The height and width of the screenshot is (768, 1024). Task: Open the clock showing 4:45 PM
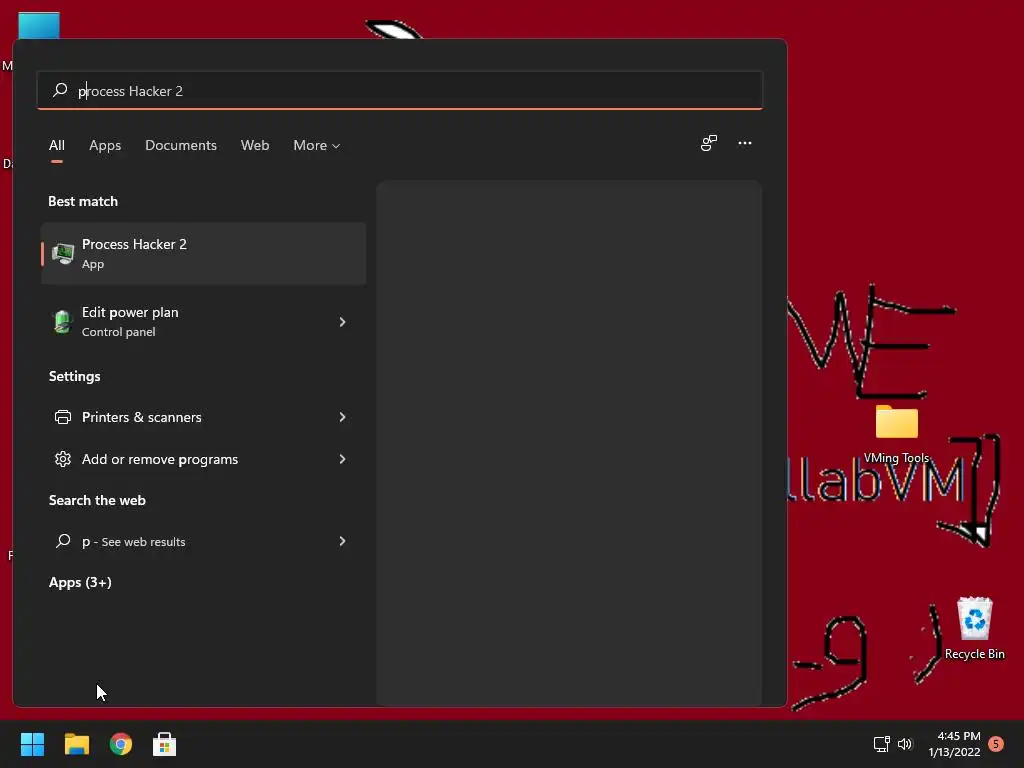click(x=954, y=744)
